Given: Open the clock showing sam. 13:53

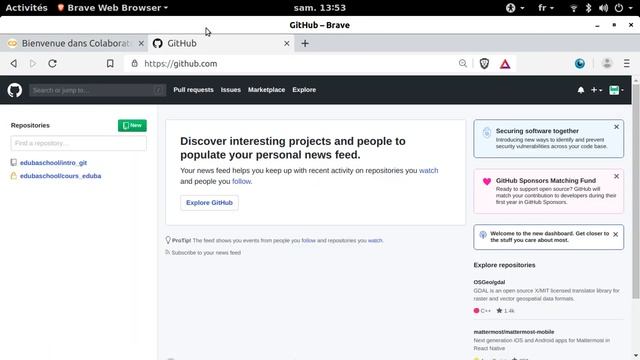Looking at the screenshot, I should tap(320, 8).
